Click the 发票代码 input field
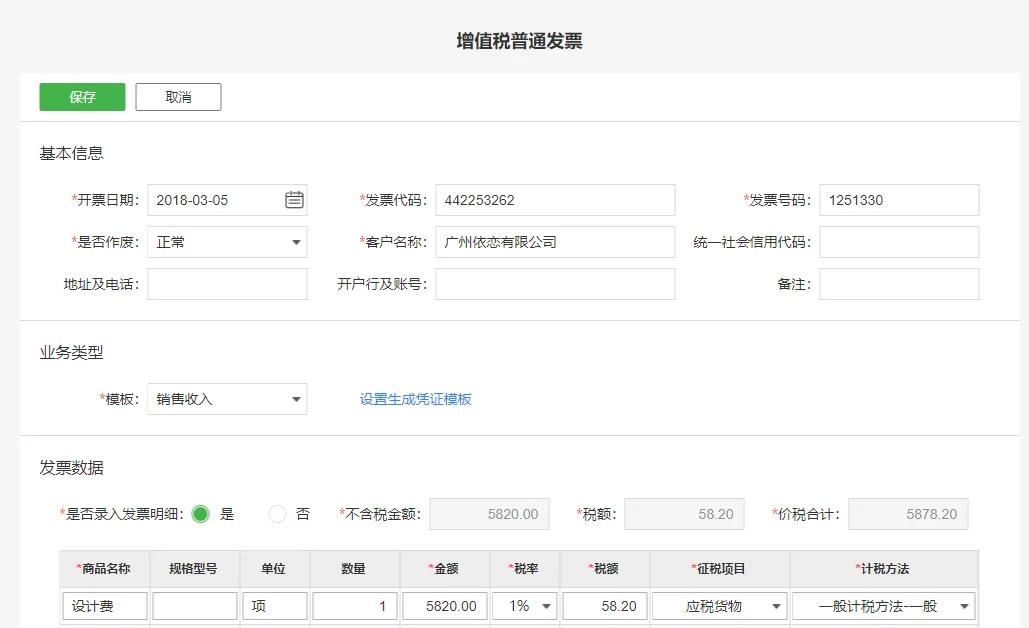1029x628 pixels. (555, 200)
